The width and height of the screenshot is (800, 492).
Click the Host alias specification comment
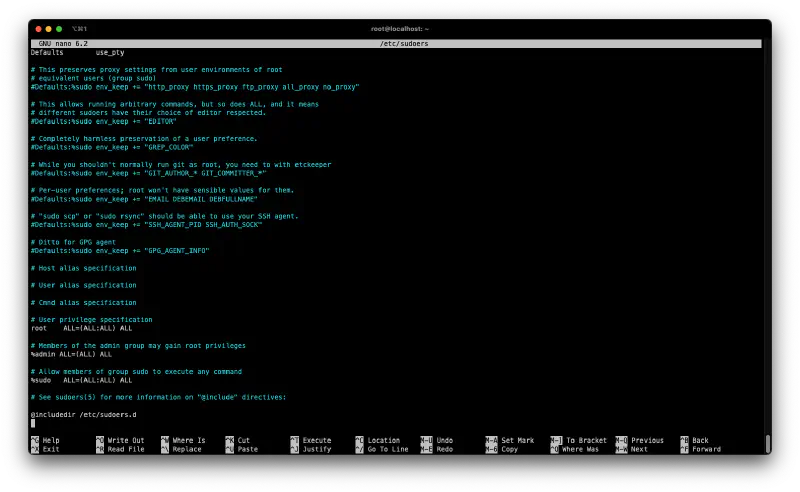pos(84,268)
